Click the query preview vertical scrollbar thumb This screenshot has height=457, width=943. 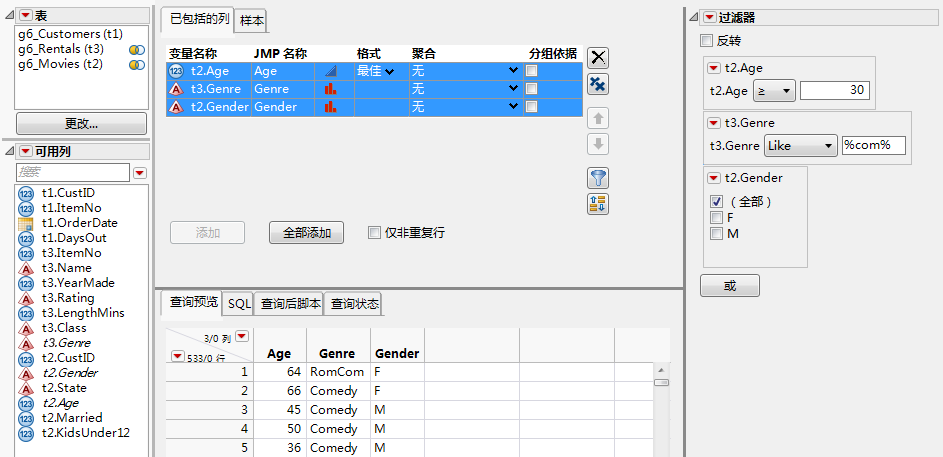[661, 382]
